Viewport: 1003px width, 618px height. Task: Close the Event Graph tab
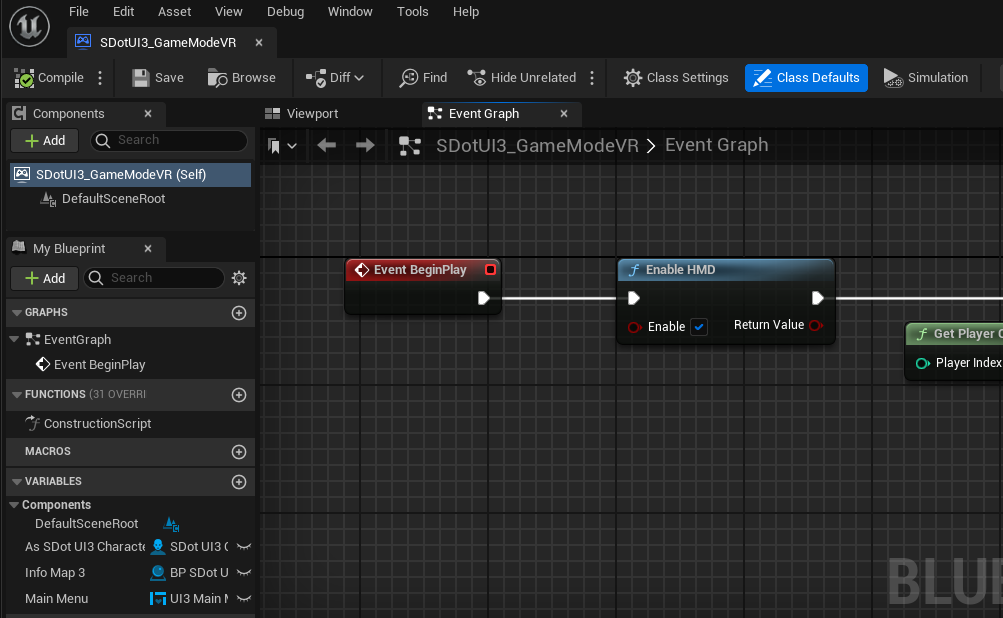(564, 113)
